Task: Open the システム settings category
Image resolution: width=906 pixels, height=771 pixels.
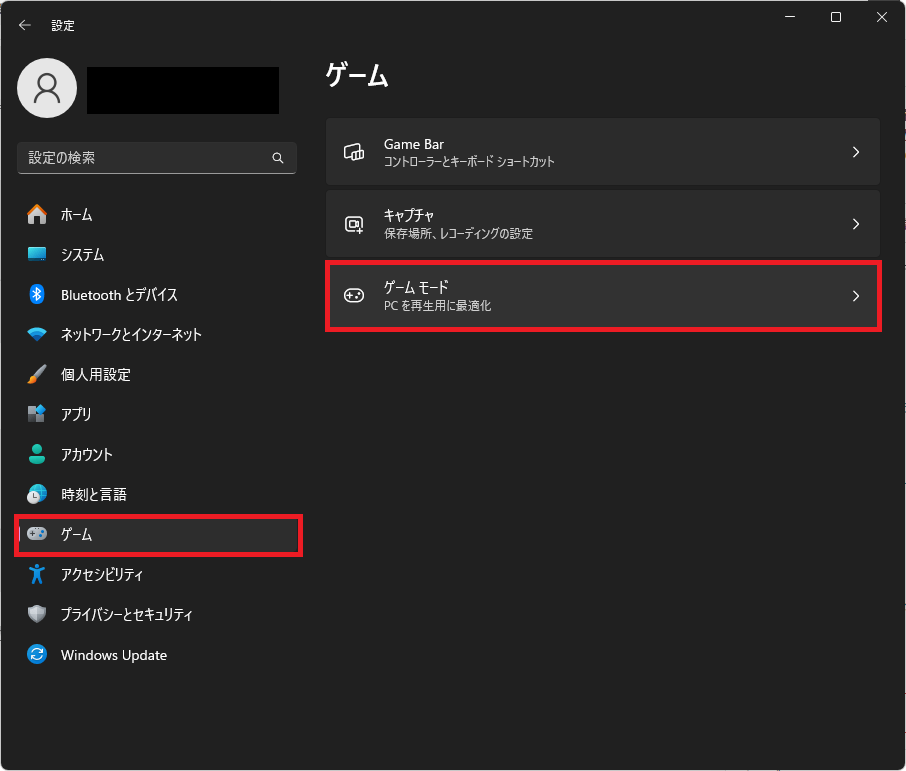Action: point(82,254)
